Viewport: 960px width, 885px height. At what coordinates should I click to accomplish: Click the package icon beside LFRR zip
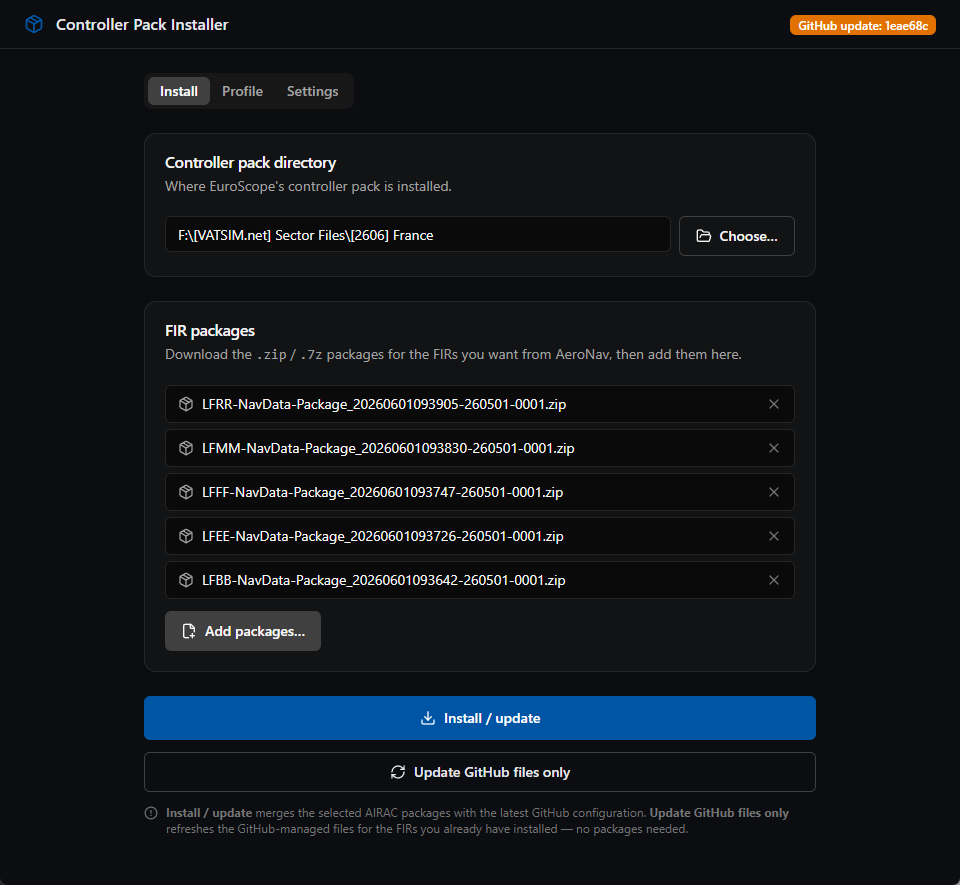pos(186,404)
